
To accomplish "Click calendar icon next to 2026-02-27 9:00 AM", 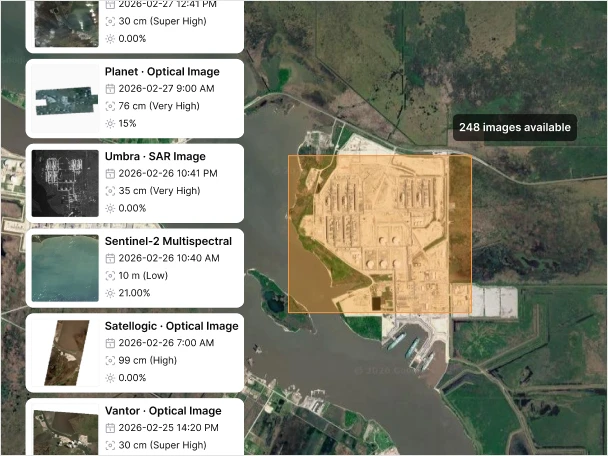I will 110,89.
